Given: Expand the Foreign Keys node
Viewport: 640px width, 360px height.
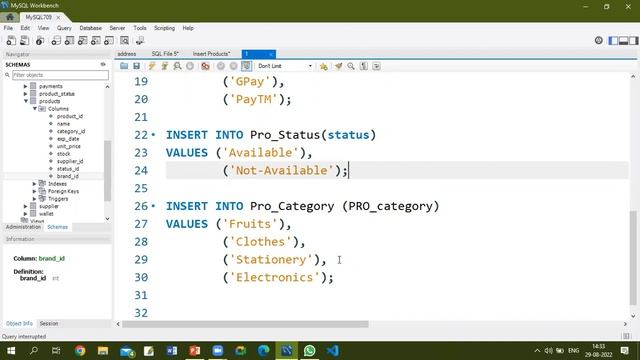Looking at the screenshot, I should [35, 191].
